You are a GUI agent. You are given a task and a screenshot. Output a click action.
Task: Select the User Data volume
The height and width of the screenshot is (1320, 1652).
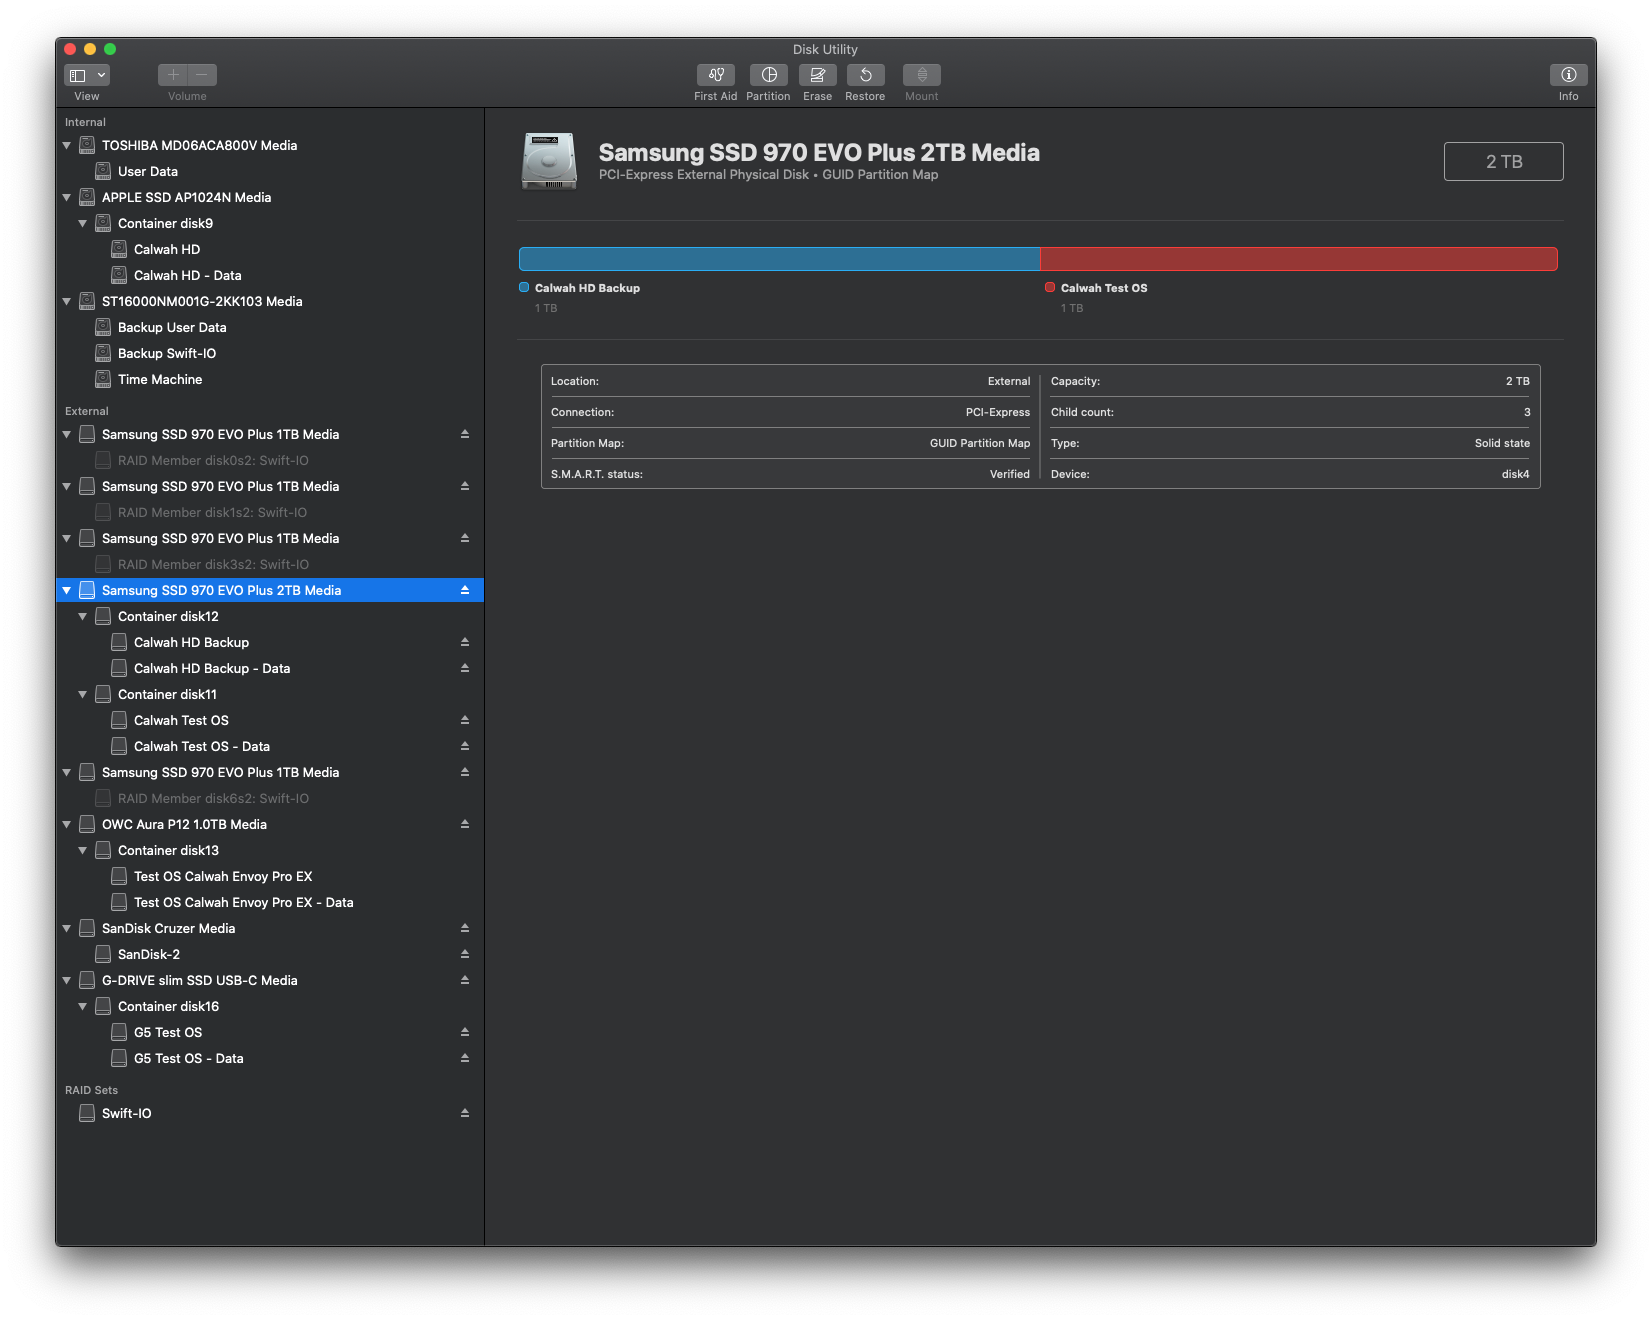tap(270, 172)
